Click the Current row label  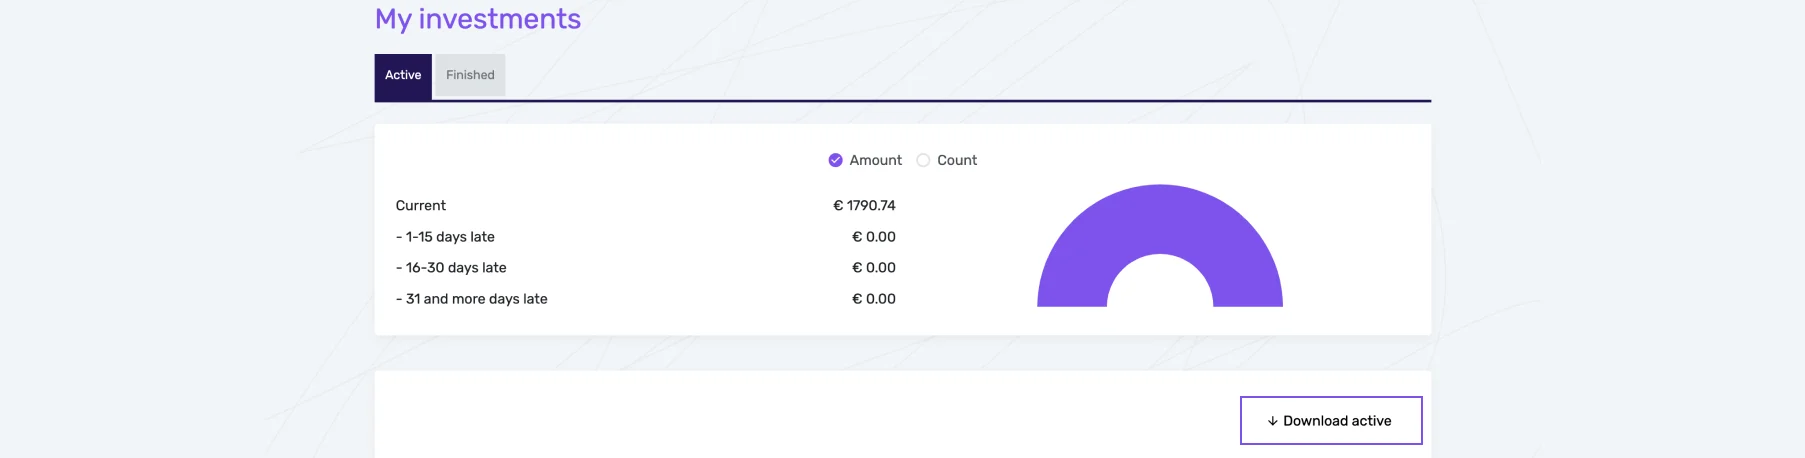pos(421,206)
